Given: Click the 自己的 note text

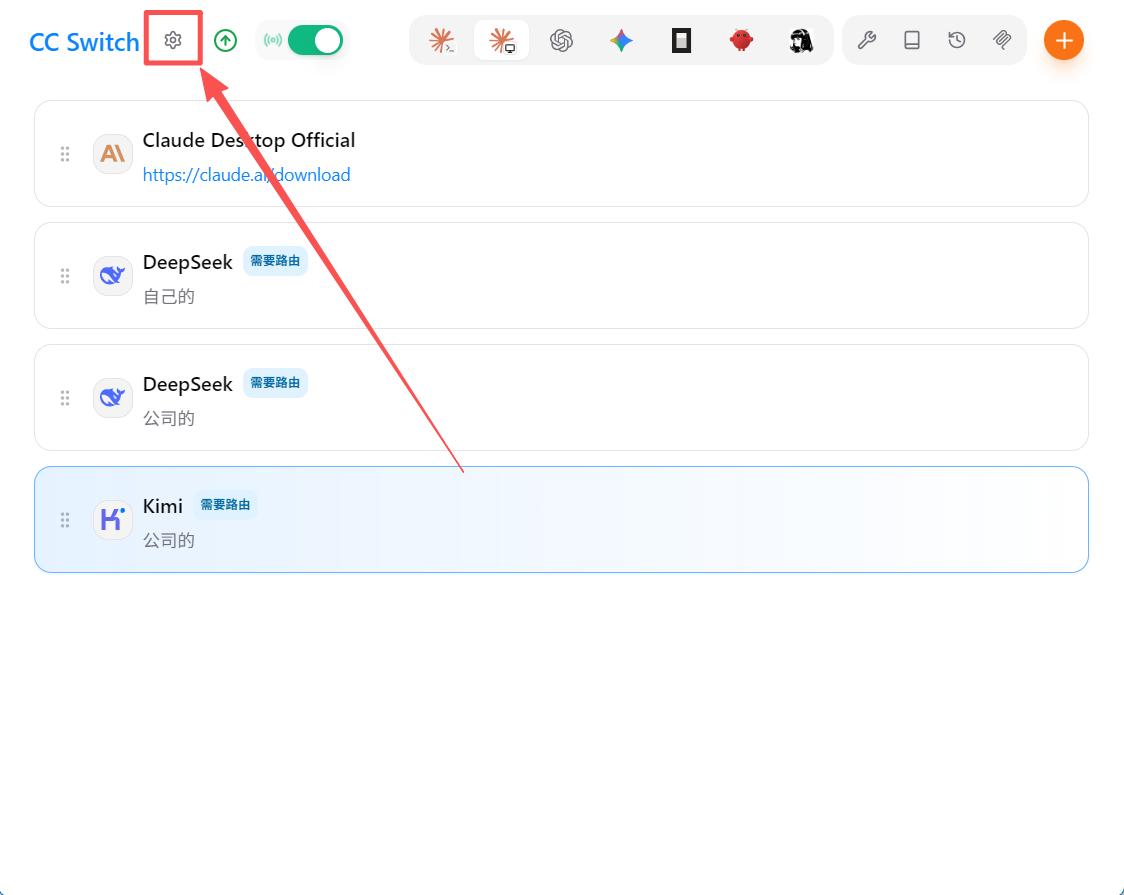Looking at the screenshot, I should [168, 297].
